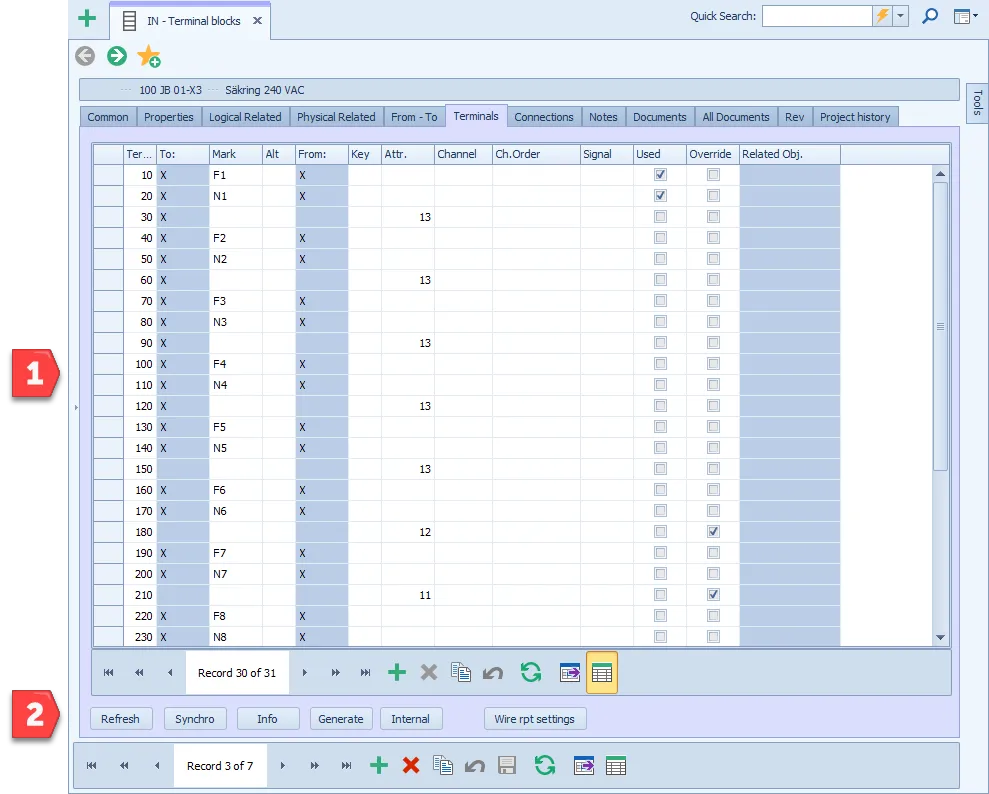Open Wire rpt settings
This screenshot has width=989, height=794.
click(x=535, y=719)
